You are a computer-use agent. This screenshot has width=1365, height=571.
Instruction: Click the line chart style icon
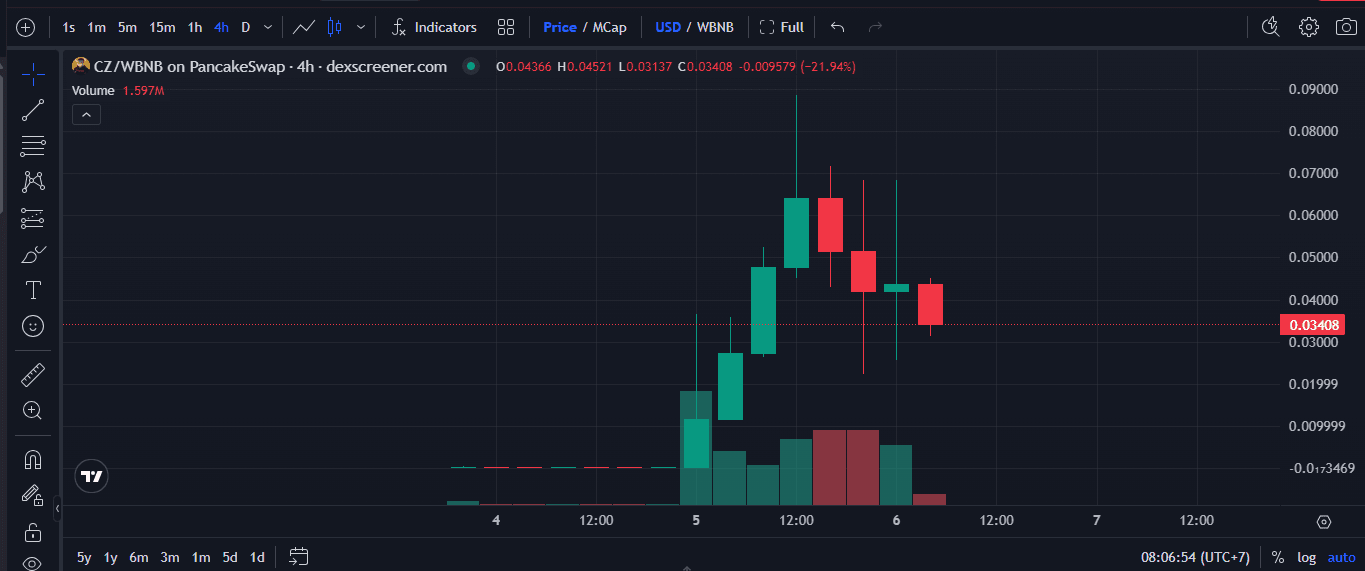tap(304, 27)
